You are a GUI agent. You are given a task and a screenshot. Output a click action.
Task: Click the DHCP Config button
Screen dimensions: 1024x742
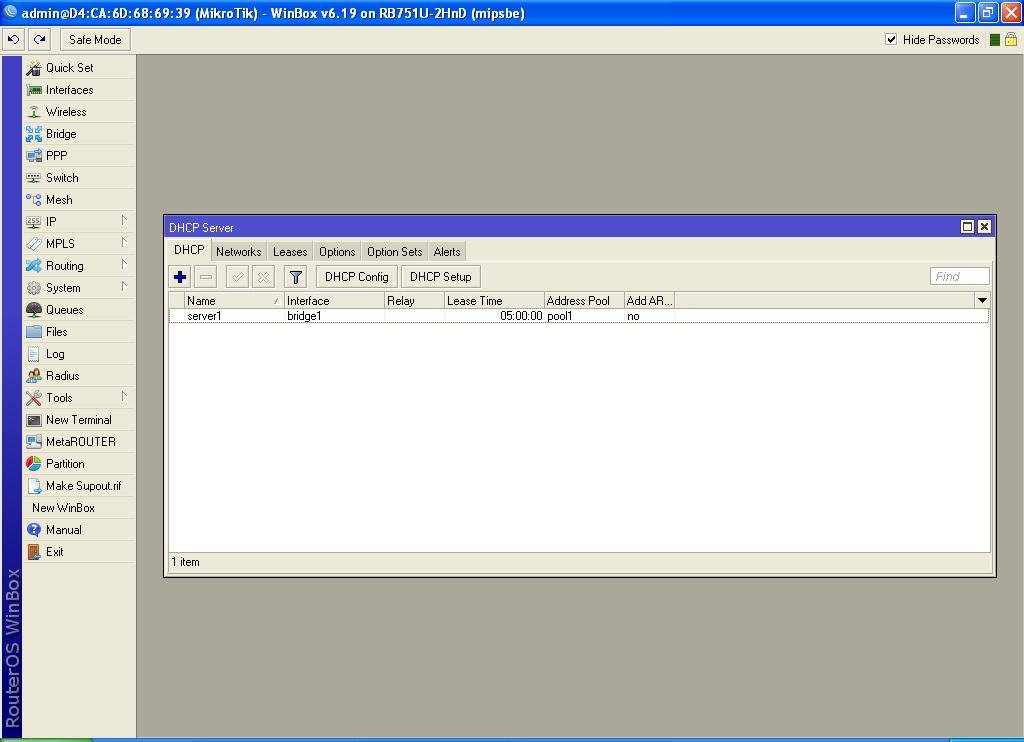pyautogui.click(x=357, y=277)
